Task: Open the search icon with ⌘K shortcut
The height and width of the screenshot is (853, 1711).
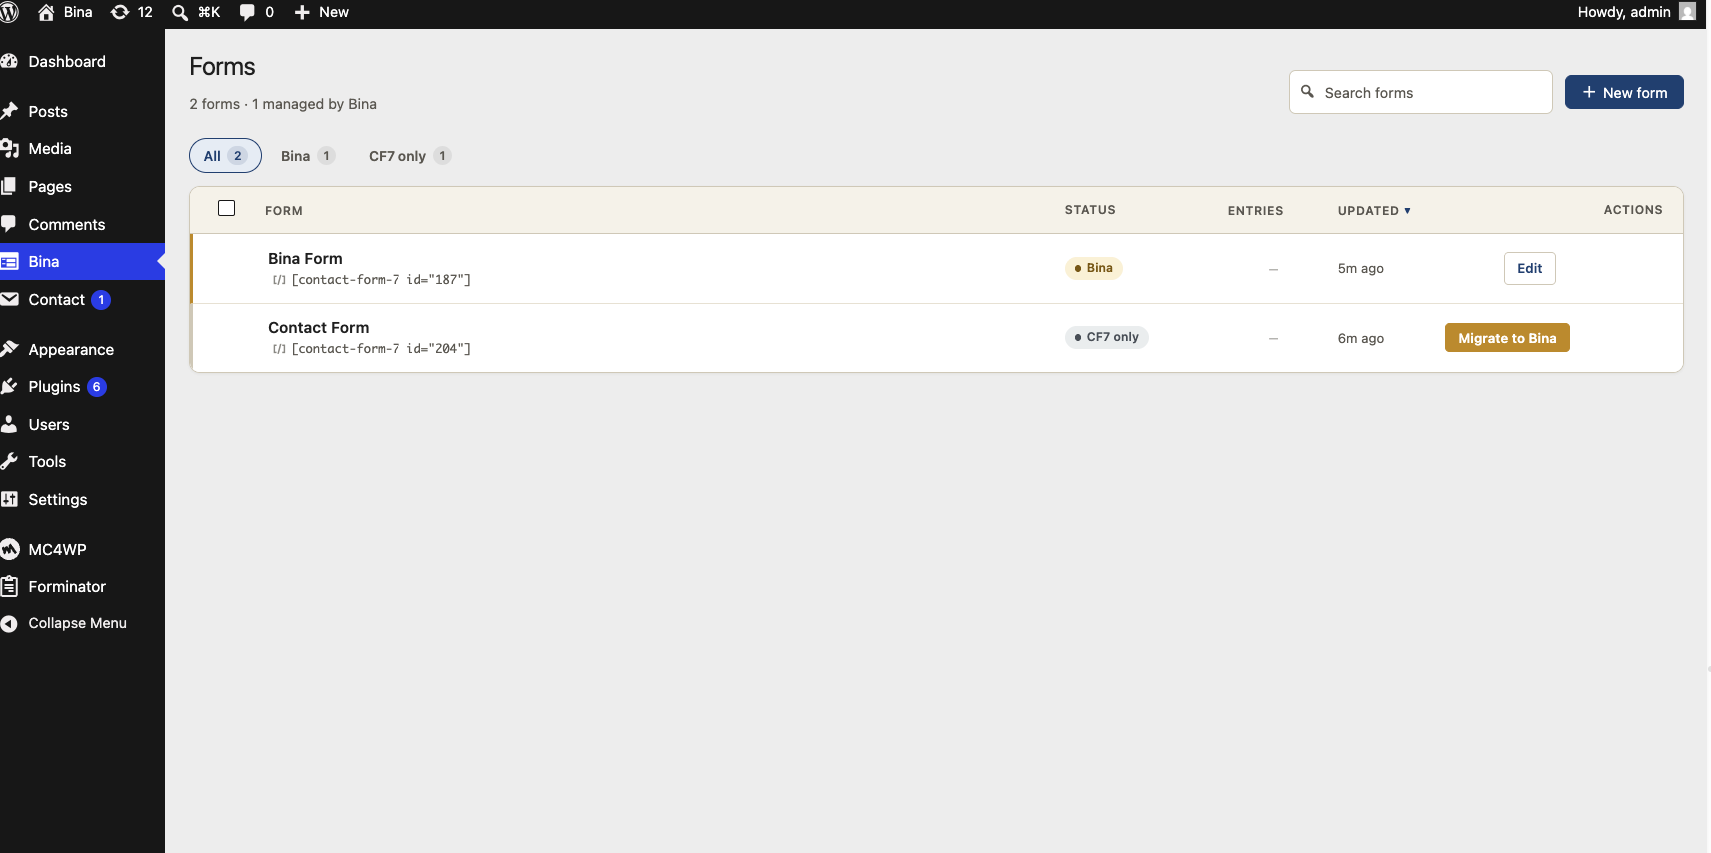Action: click(x=180, y=12)
